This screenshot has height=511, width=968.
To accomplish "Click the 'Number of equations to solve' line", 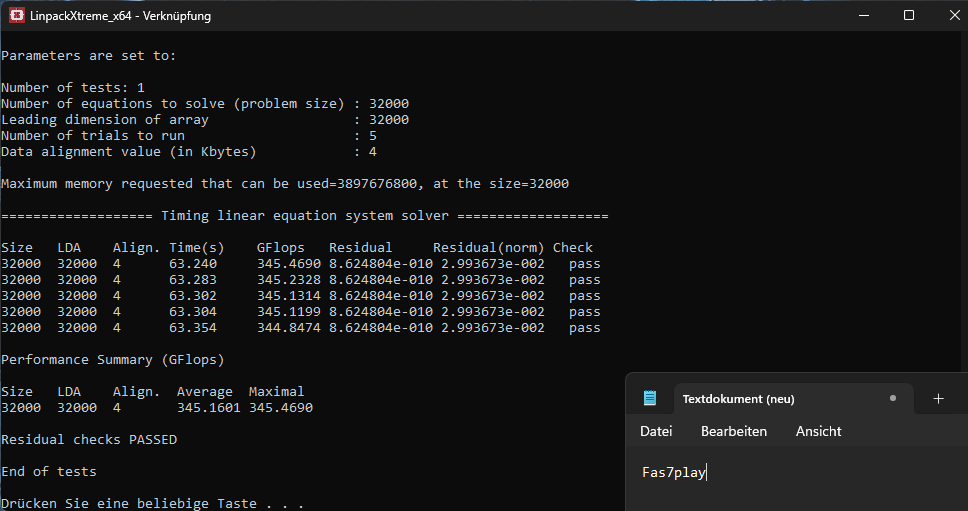I will click(x=205, y=104).
